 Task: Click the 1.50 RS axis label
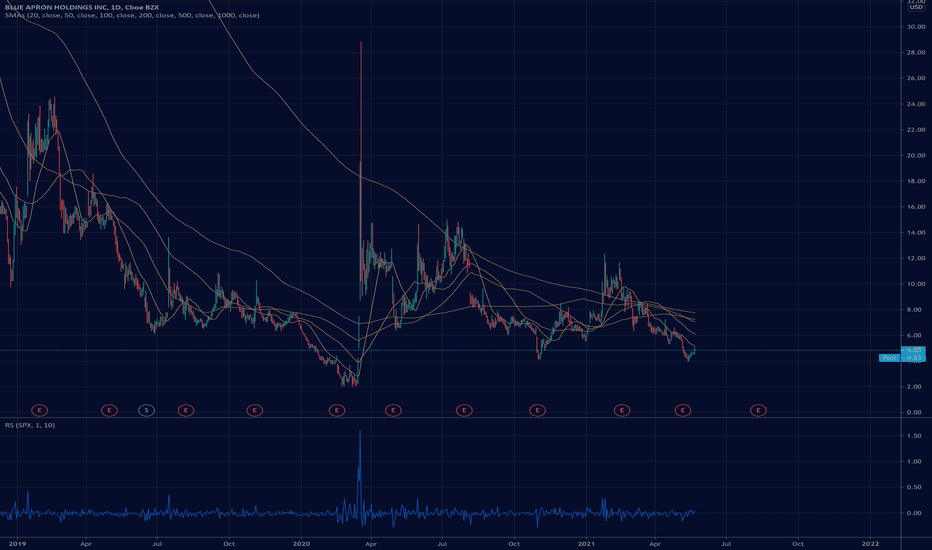click(914, 436)
